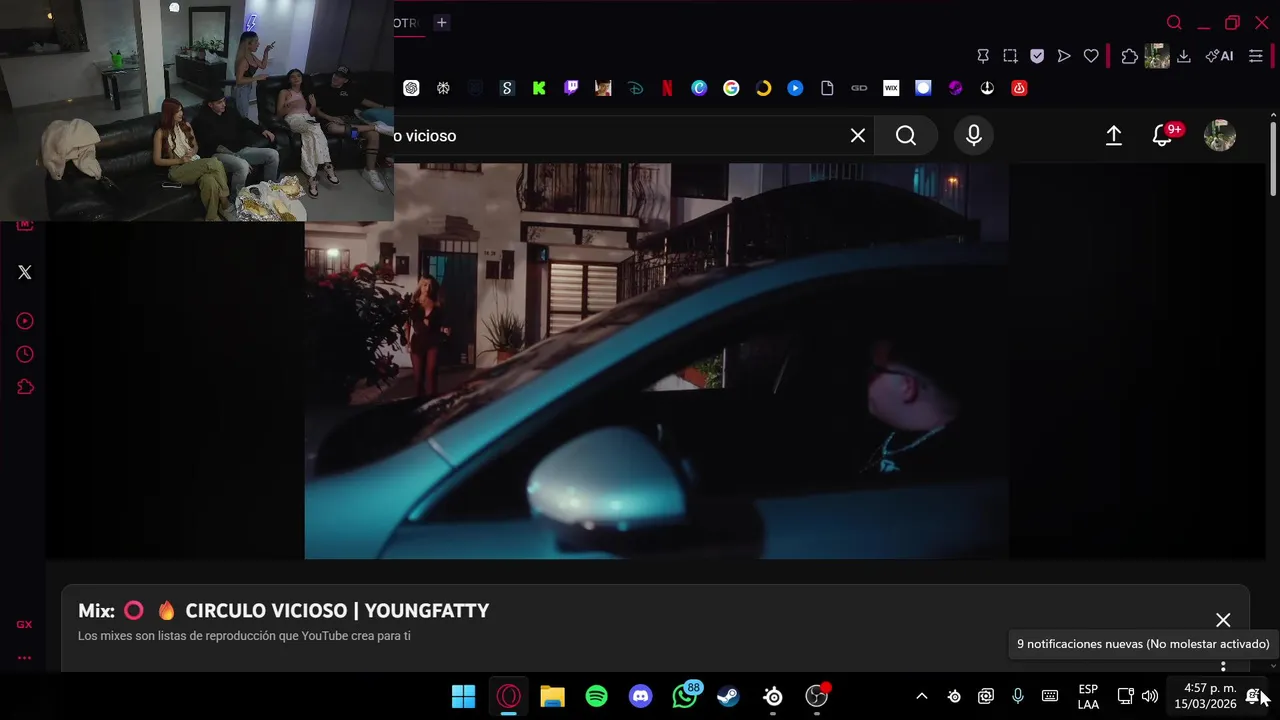1280x720 pixels.
Task: Open the Wix bookmark icon
Action: [x=891, y=88]
